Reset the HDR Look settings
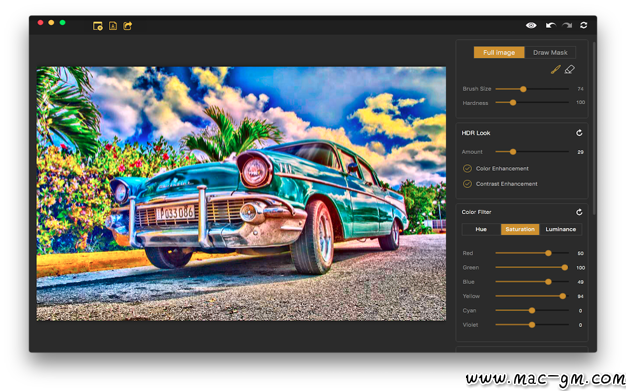Image resolution: width=626 pixels, height=391 pixels. [579, 133]
